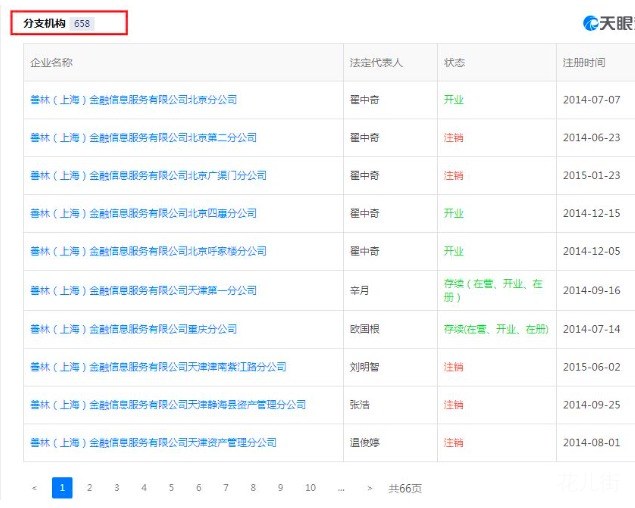Screen dimensions: 635x508
Task: Click registration date 2014-07-07
Action: point(592,100)
